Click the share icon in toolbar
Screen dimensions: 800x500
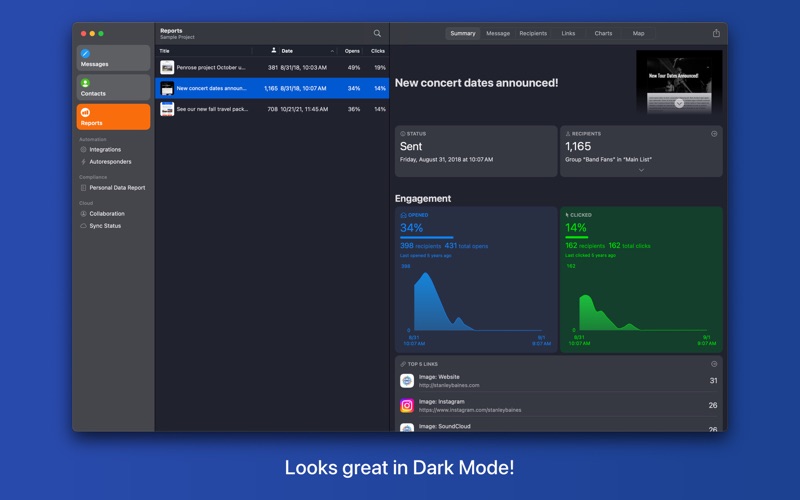click(716, 33)
